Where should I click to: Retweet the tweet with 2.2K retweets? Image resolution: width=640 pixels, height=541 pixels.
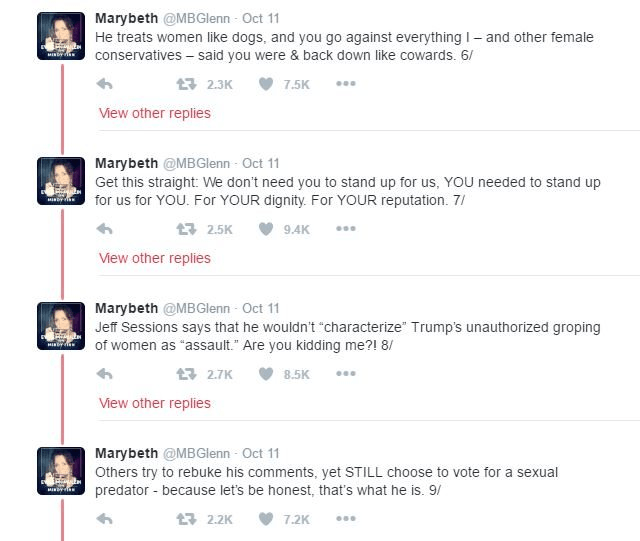pyautogui.click(x=185, y=519)
